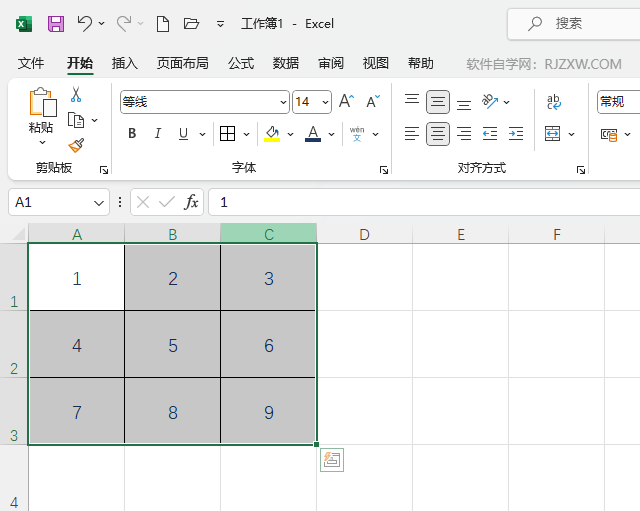This screenshot has height=511, width=640.
Task: Activate the Format Painter brush
Action: pos(76,145)
